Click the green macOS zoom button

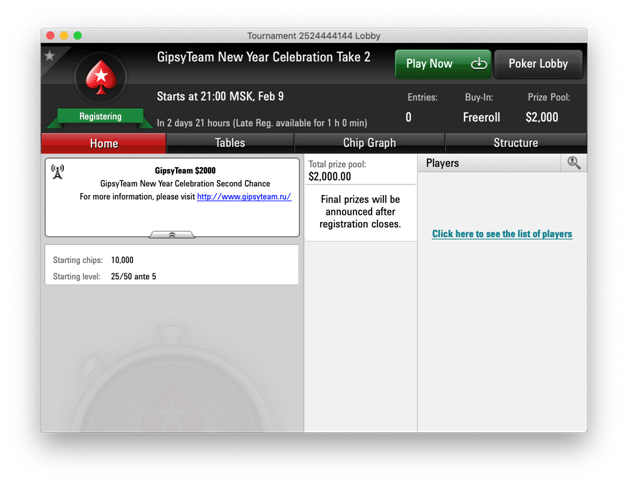(x=78, y=36)
